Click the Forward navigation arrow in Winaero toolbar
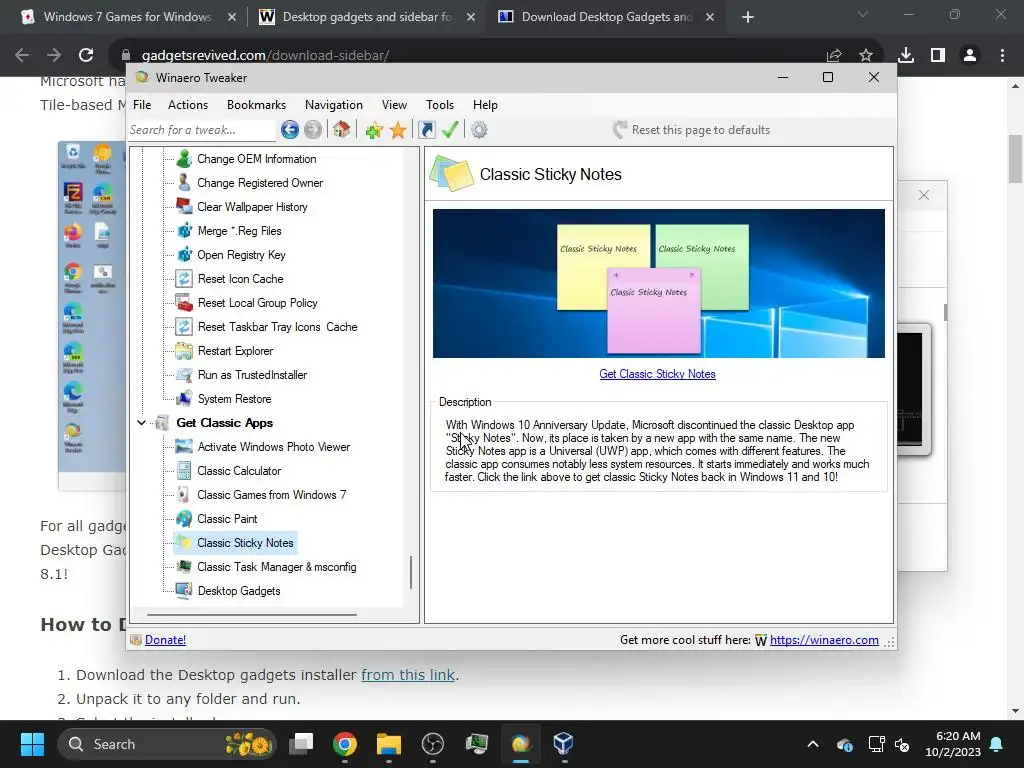Viewport: 1024px width, 768px height. tap(313, 130)
